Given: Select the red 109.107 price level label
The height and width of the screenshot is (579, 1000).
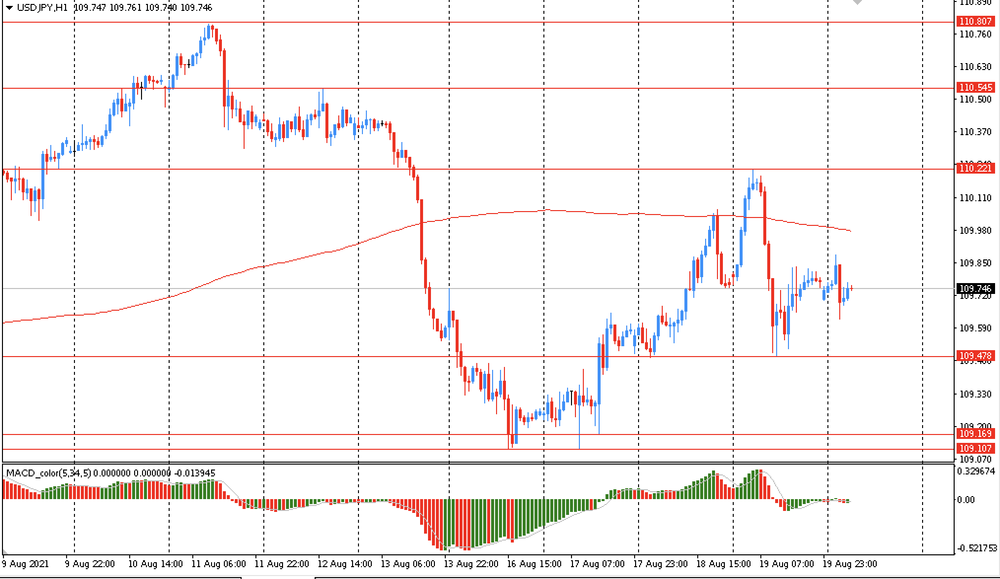Looking at the screenshot, I should click(976, 448).
